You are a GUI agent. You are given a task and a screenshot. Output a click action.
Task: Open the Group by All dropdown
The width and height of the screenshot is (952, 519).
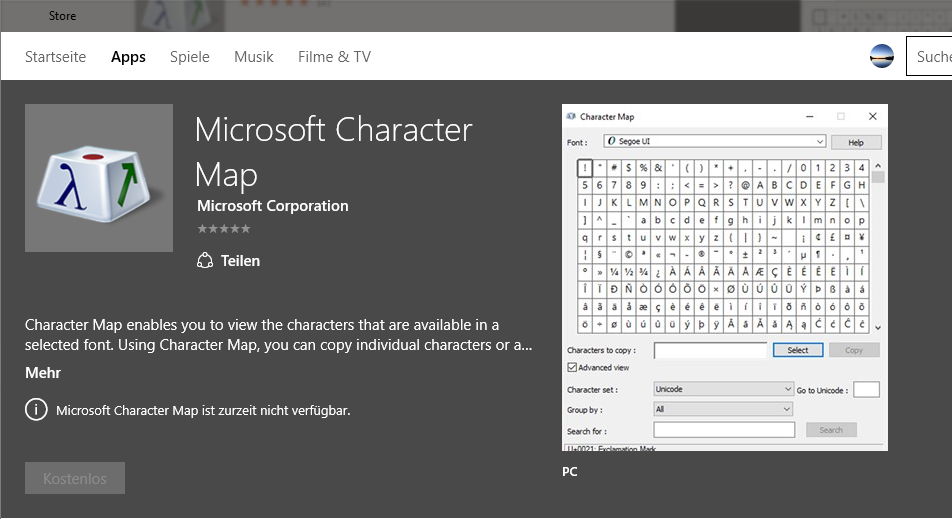pyautogui.click(x=723, y=409)
